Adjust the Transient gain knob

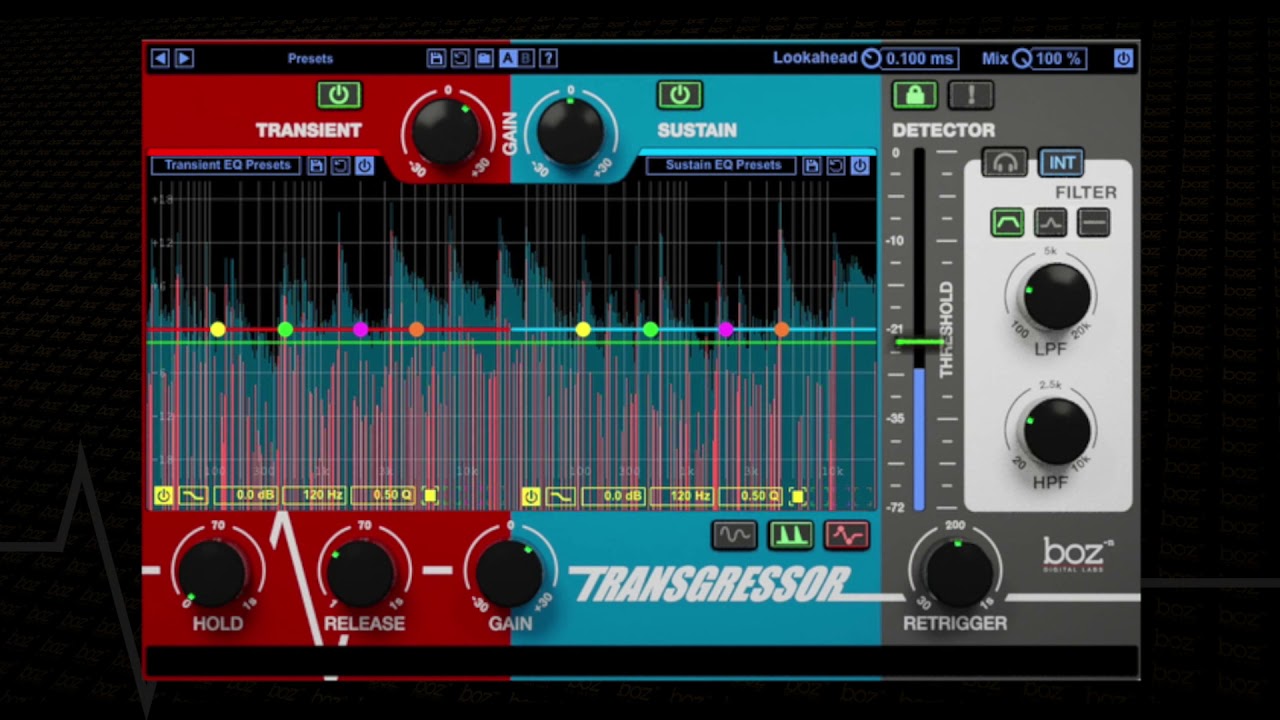coord(446,133)
